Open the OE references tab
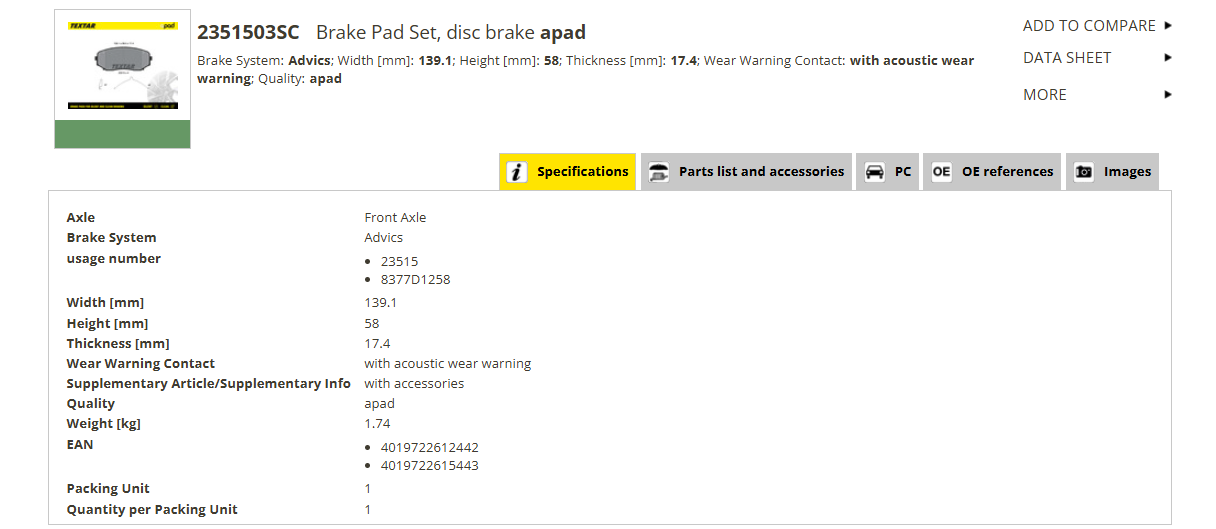 point(992,171)
